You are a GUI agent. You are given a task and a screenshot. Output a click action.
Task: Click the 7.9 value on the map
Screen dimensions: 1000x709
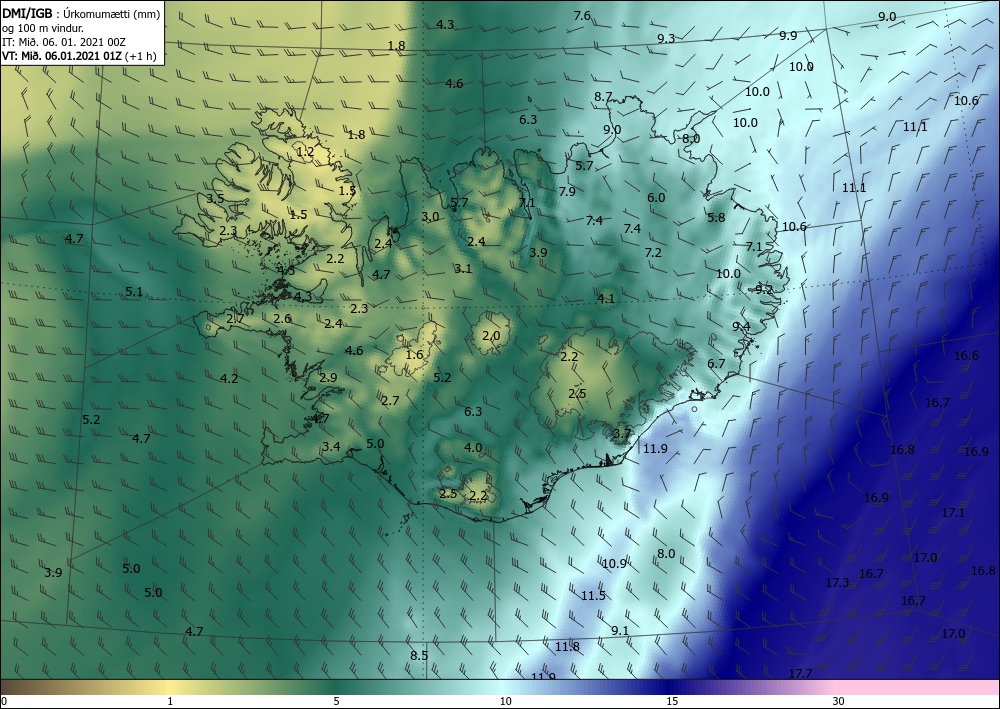567,192
